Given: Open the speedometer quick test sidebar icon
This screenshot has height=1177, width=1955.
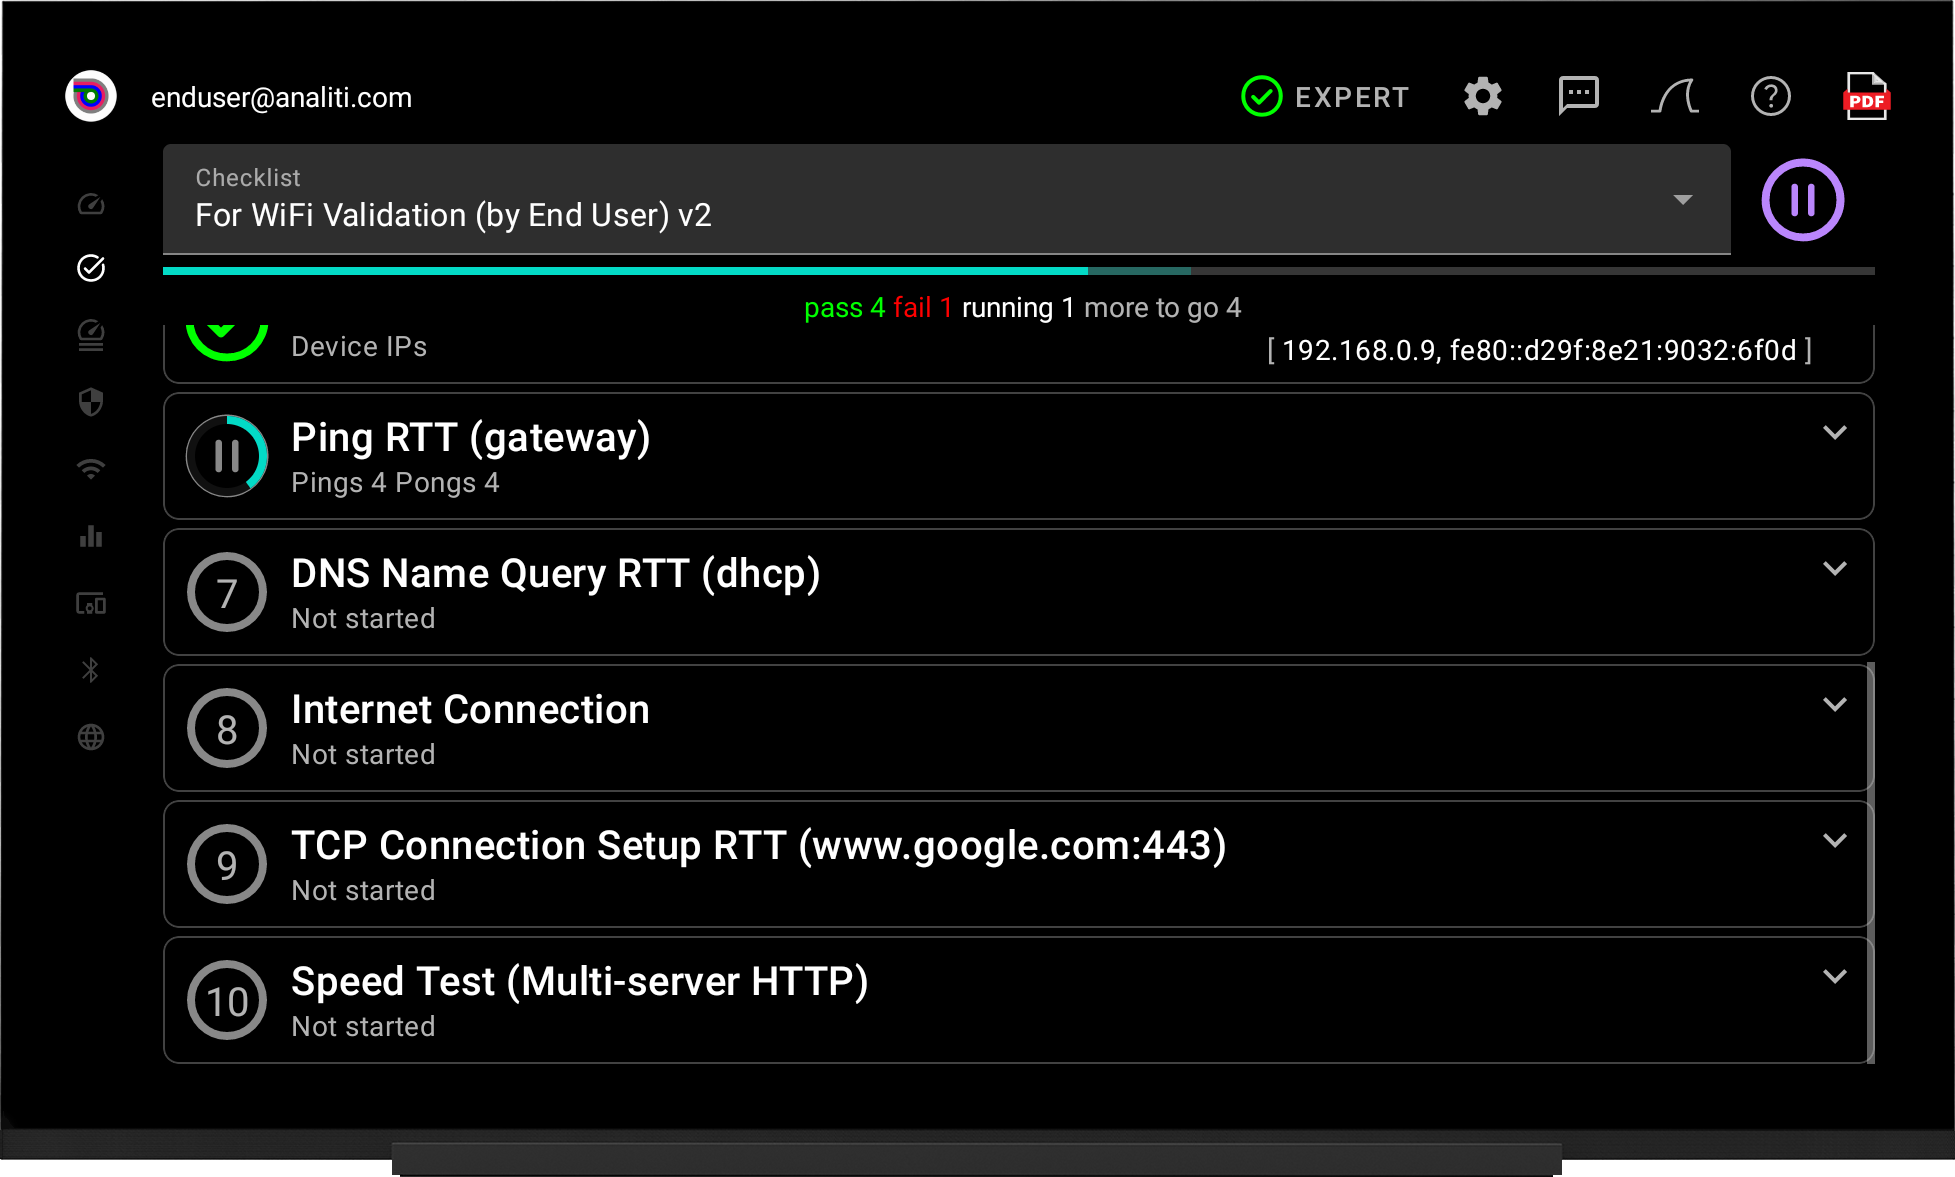Looking at the screenshot, I should pyautogui.click(x=91, y=204).
